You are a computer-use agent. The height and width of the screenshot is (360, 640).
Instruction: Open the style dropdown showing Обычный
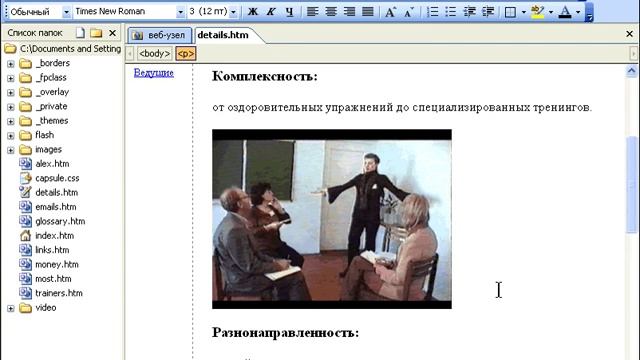tap(66, 12)
